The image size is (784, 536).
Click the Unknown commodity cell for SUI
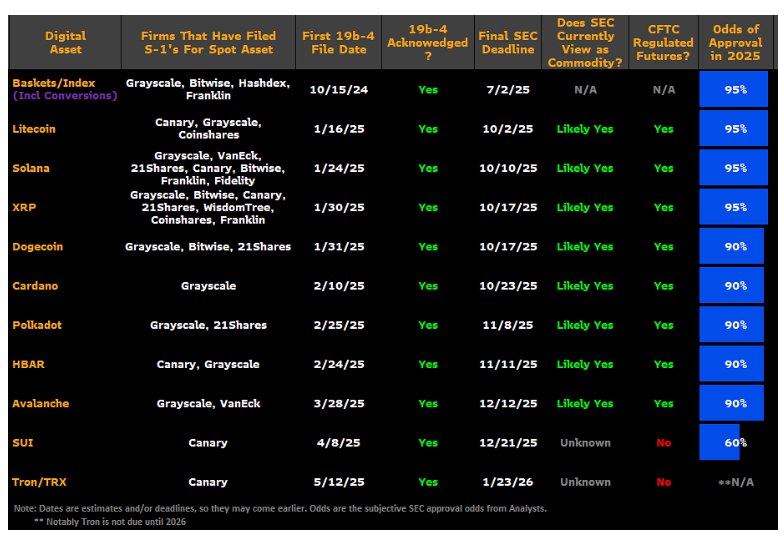[x=585, y=442]
